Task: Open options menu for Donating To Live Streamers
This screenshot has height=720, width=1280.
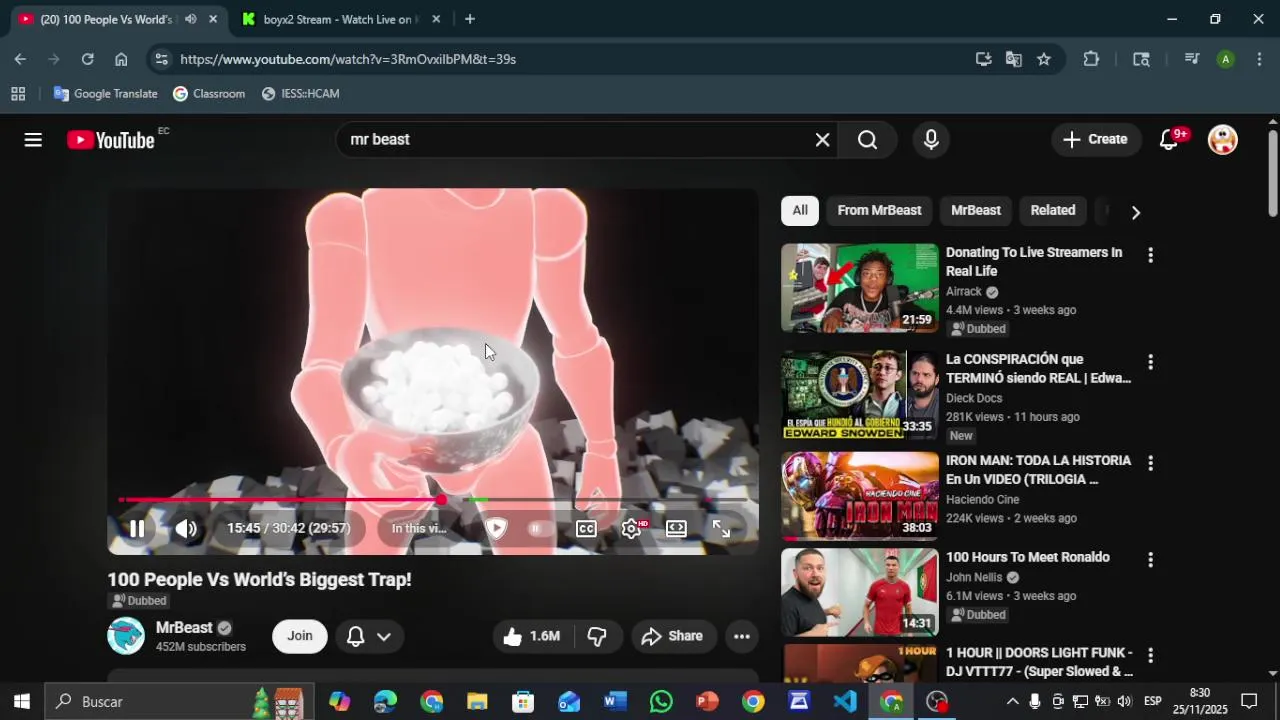Action: coord(1150,256)
